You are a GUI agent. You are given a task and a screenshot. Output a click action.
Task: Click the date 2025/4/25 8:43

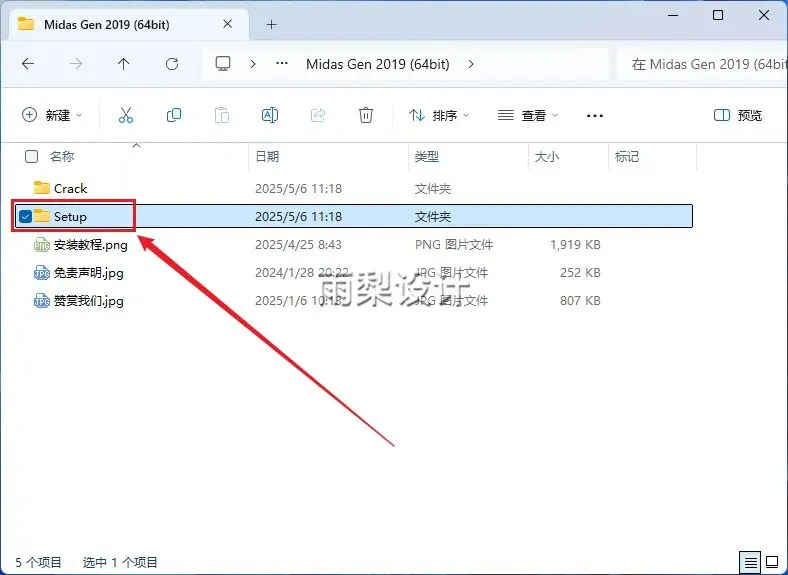(299, 245)
